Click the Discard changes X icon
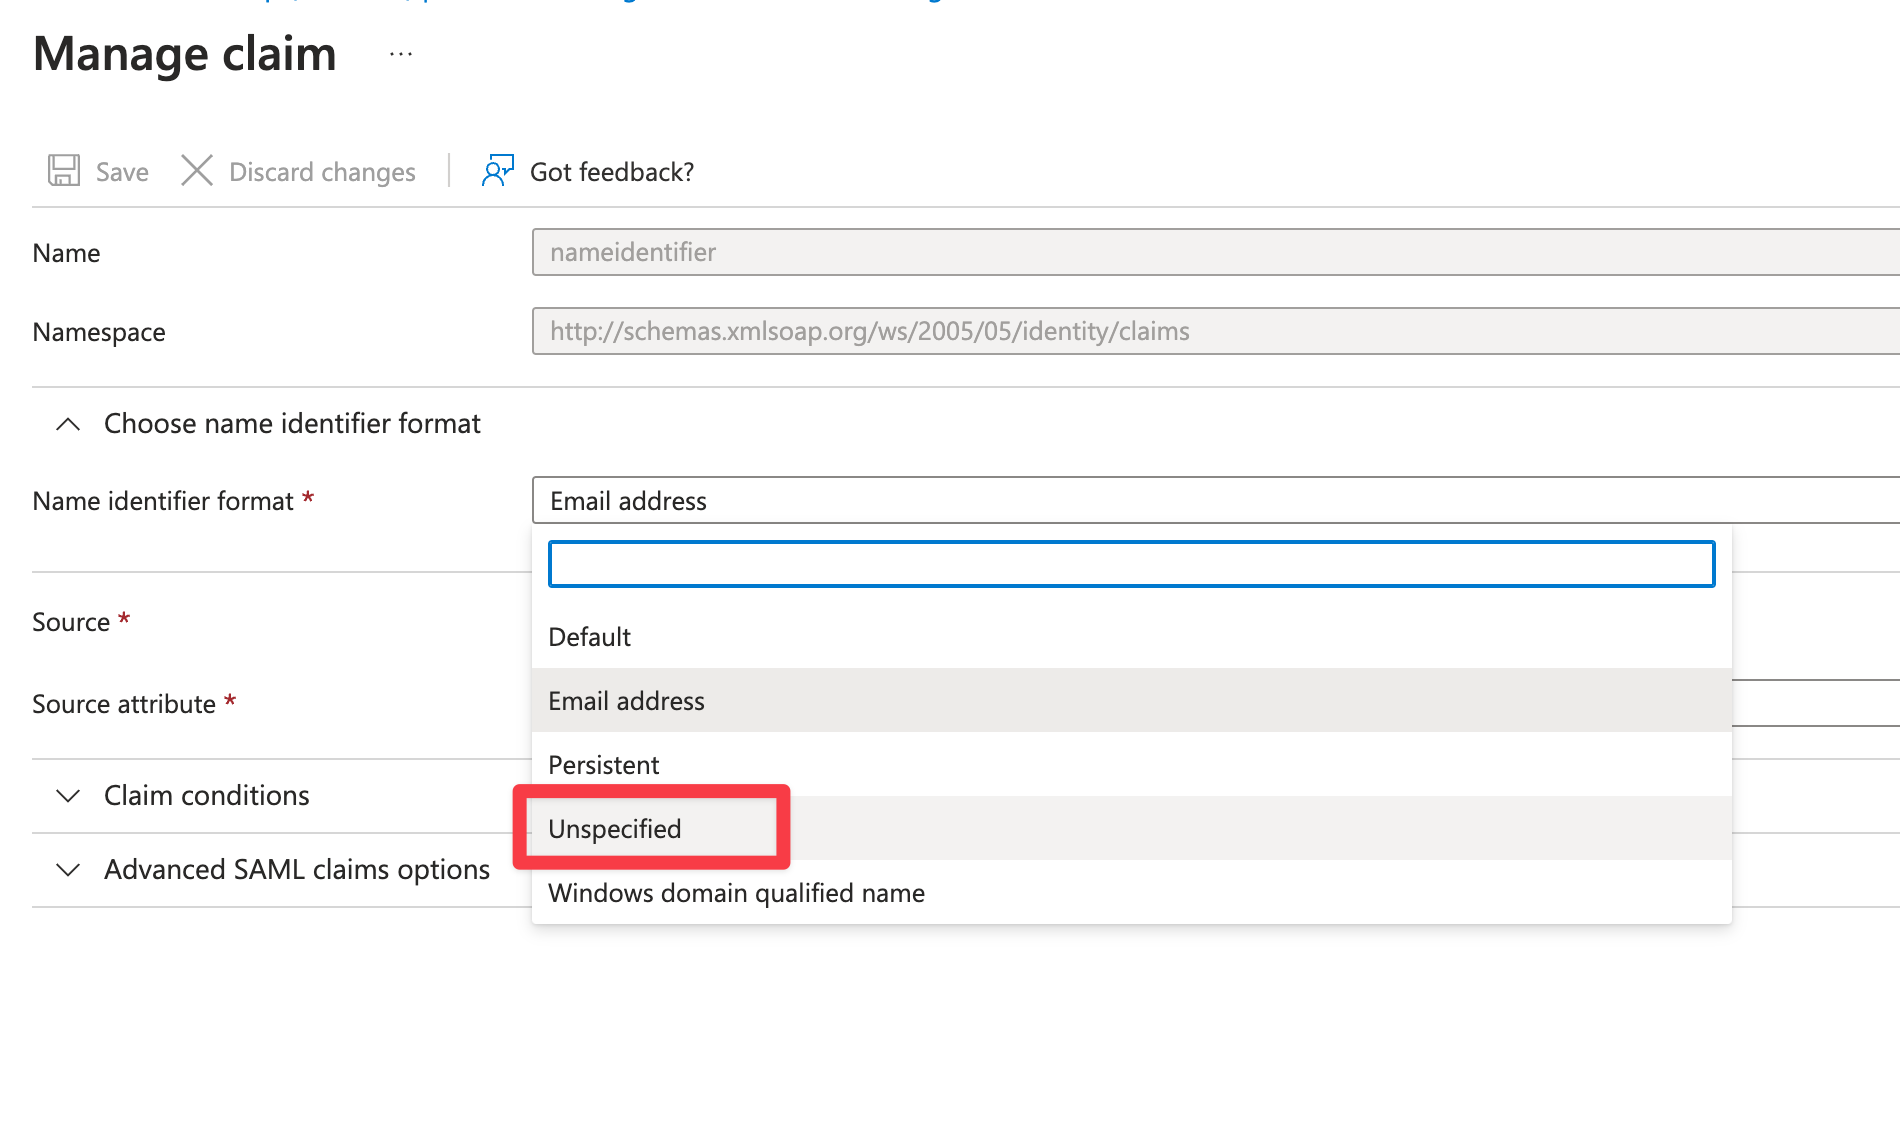The height and width of the screenshot is (1146, 1900). click(x=197, y=171)
